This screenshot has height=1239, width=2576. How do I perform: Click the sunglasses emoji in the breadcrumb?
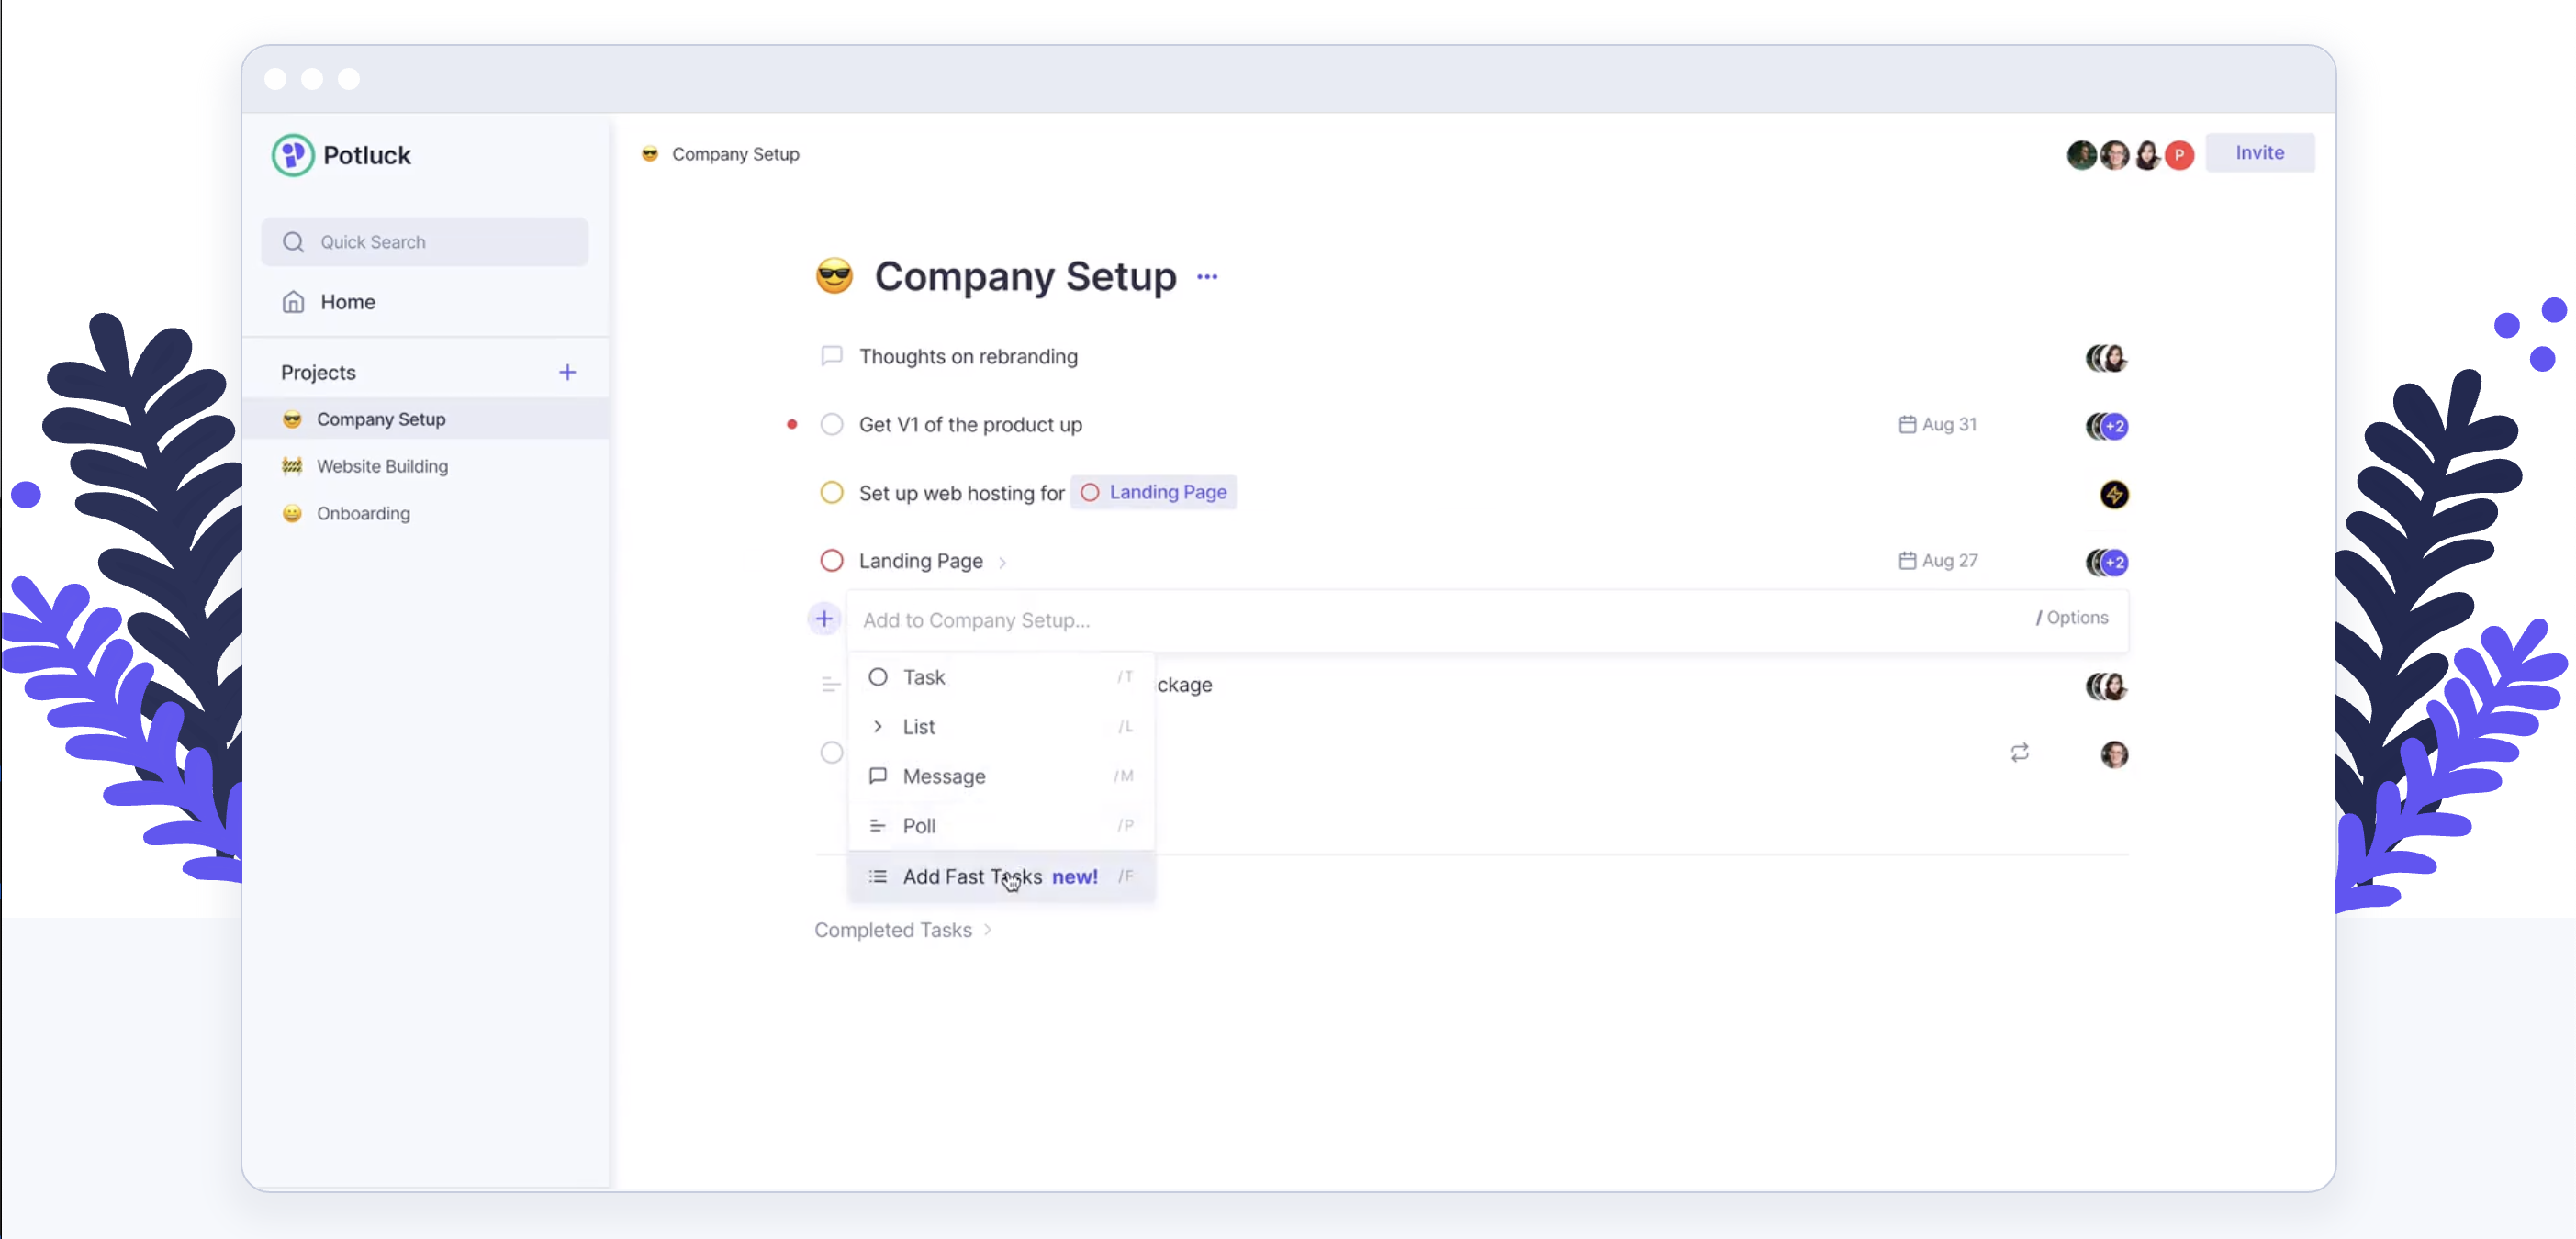(x=650, y=154)
